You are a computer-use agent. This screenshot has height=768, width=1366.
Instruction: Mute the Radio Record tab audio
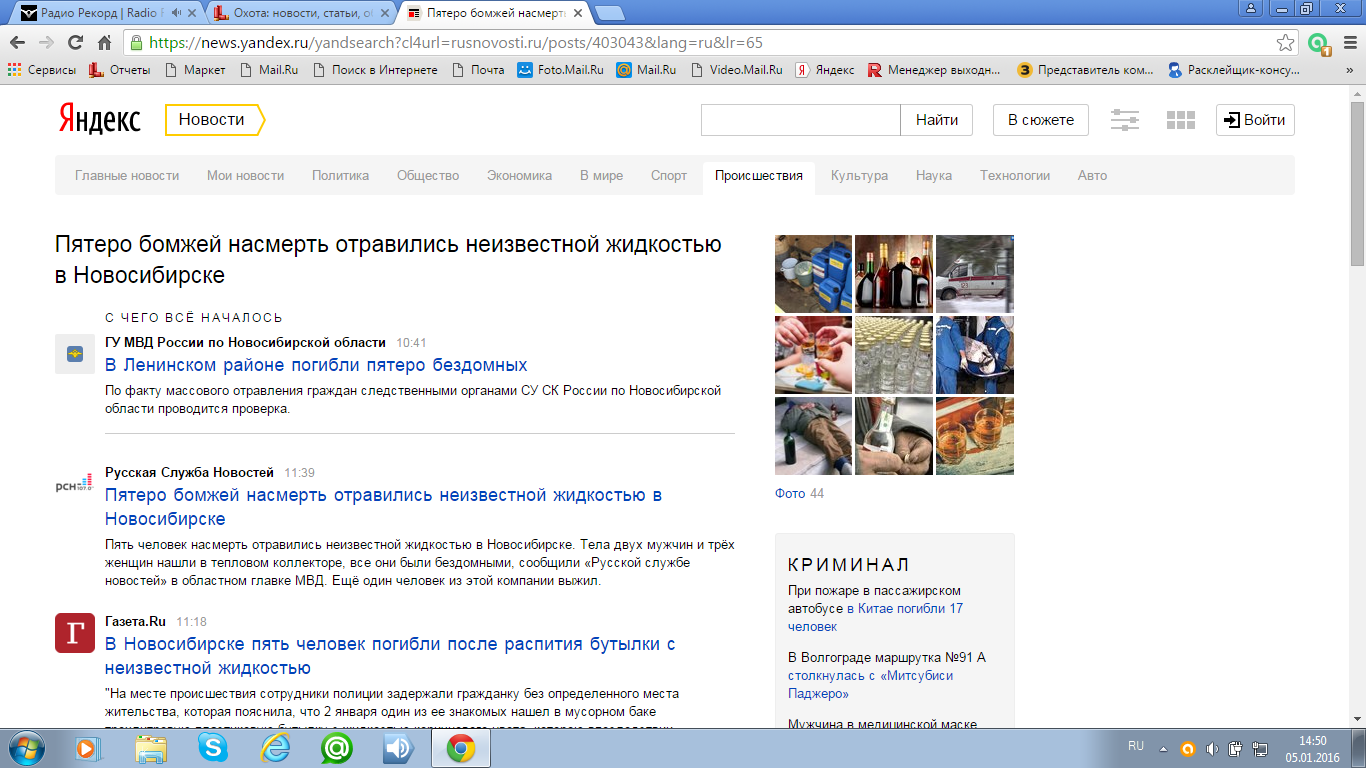pyautogui.click(x=177, y=13)
